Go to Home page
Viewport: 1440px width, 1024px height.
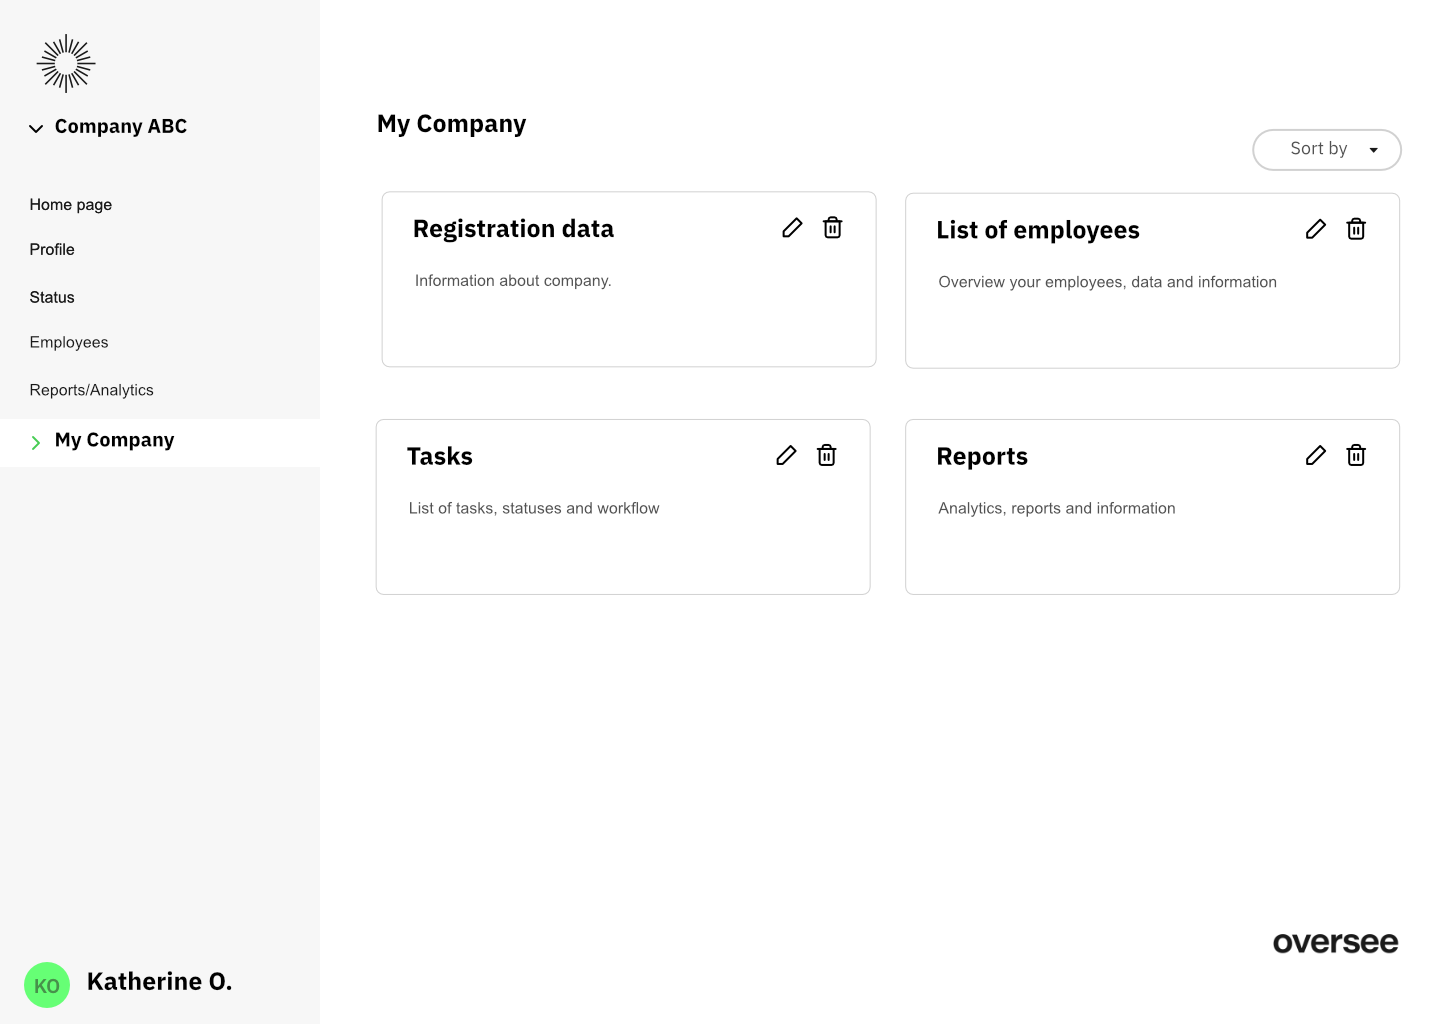tap(71, 204)
